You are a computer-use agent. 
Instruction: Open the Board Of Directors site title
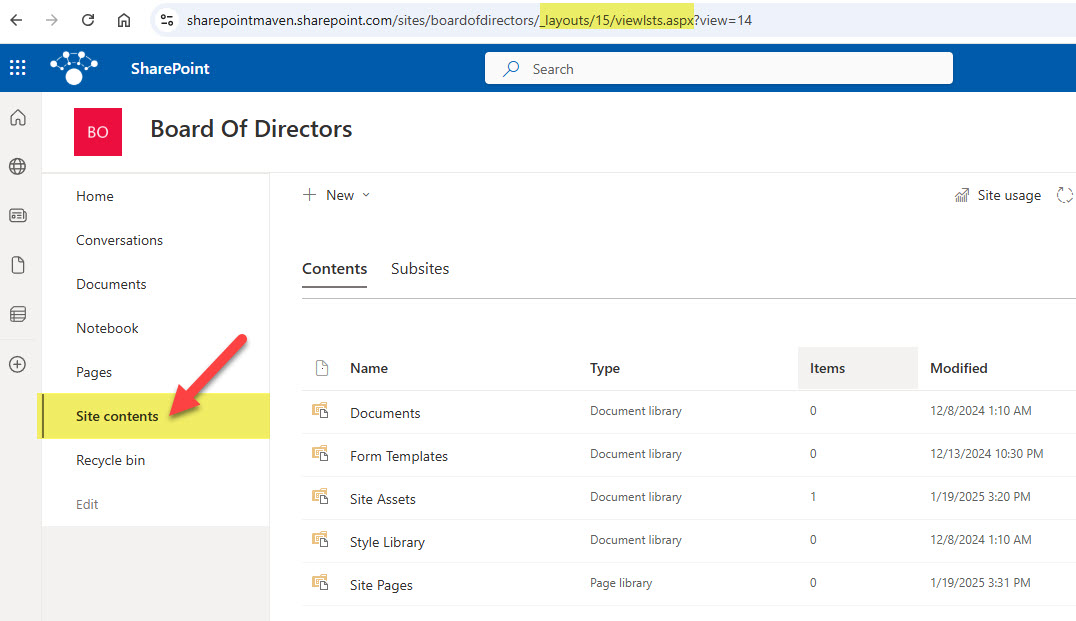251,129
